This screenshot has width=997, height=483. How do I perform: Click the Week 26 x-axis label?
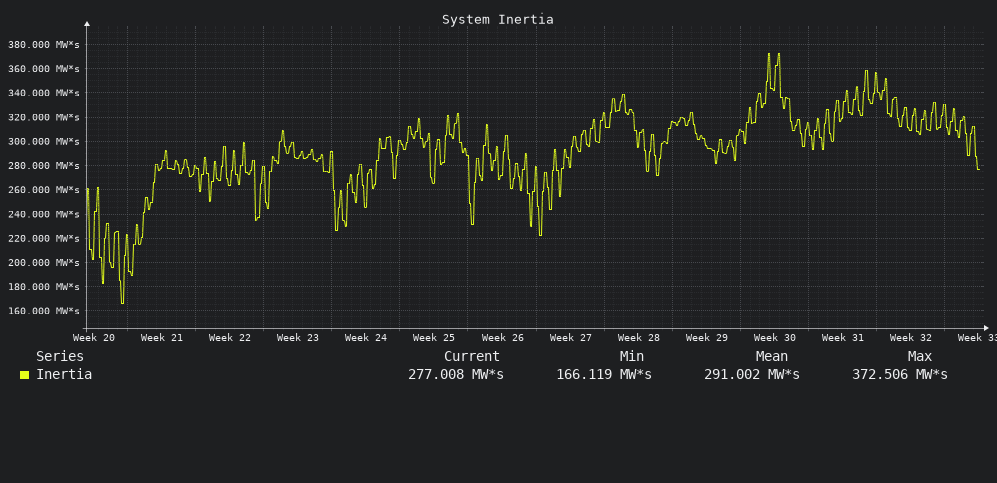click(x=502, y=337)
